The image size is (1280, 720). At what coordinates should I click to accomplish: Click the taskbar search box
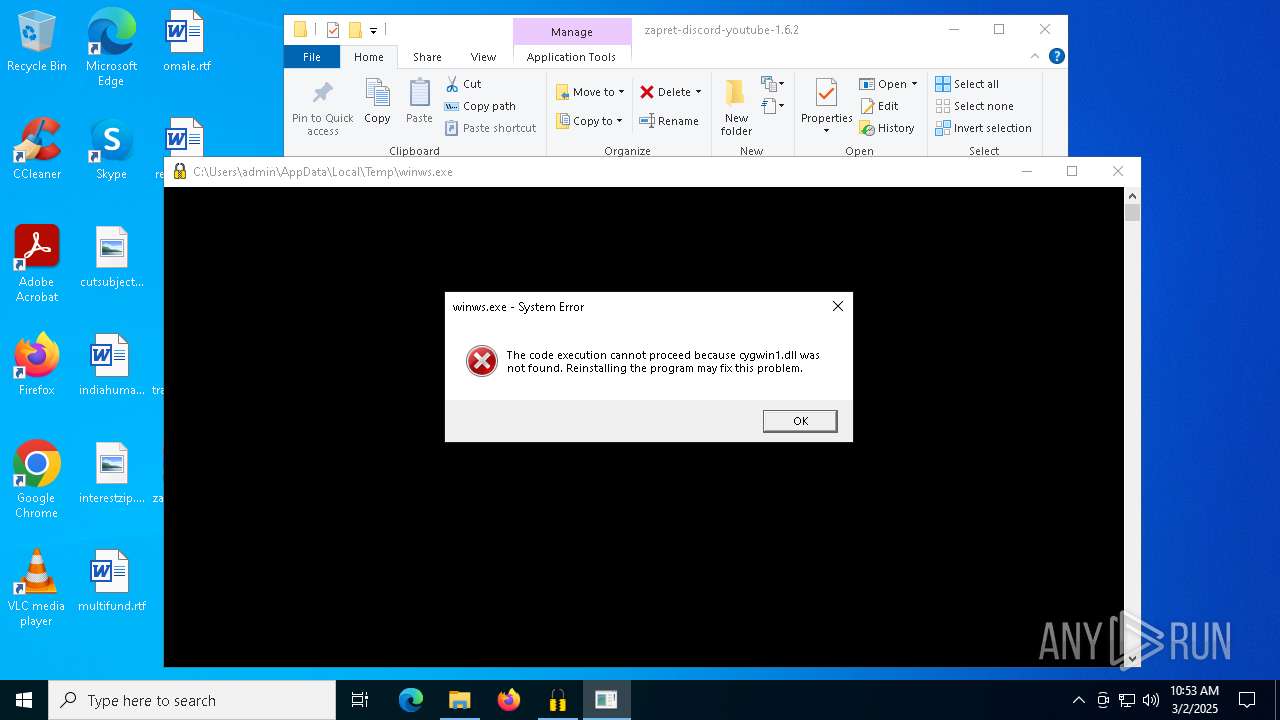click(192, 700)
